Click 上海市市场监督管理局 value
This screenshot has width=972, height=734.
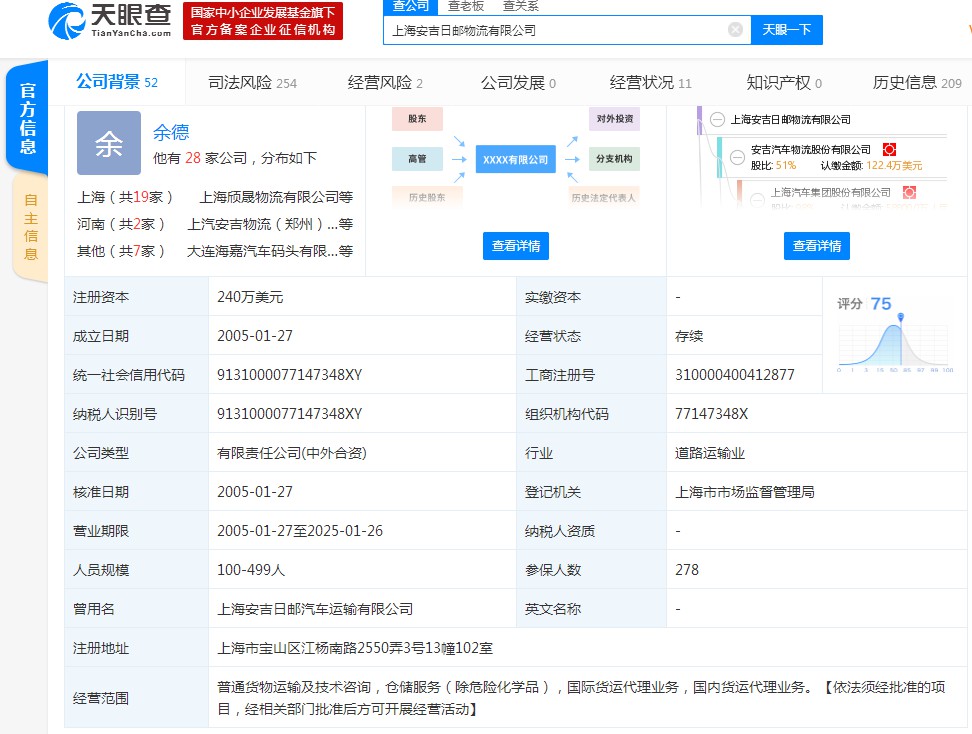click(744, 492)
